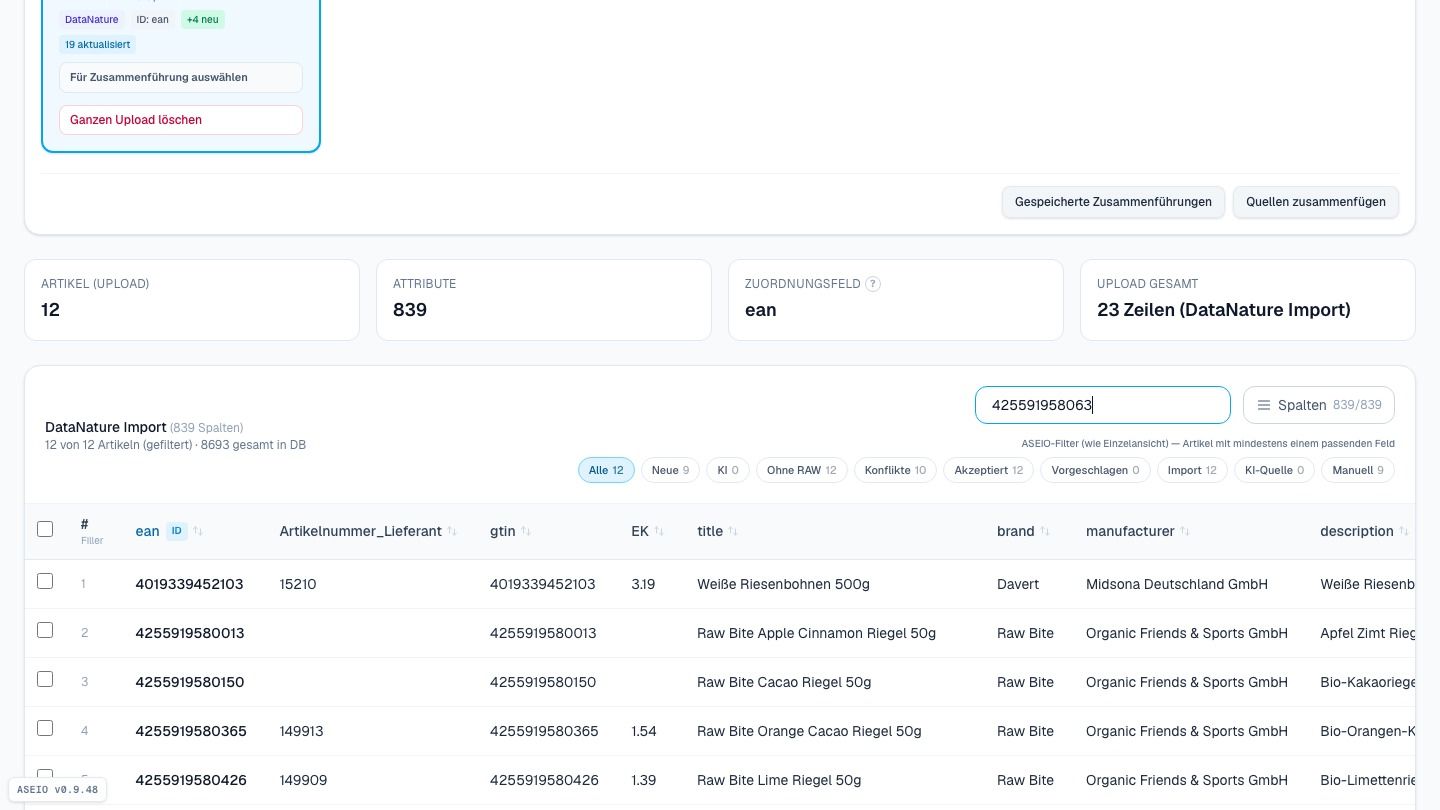Switch to the Akzeptiert 12 filter
The height and width of the screenshot is (810, 1440).
(x=988, y=470)
